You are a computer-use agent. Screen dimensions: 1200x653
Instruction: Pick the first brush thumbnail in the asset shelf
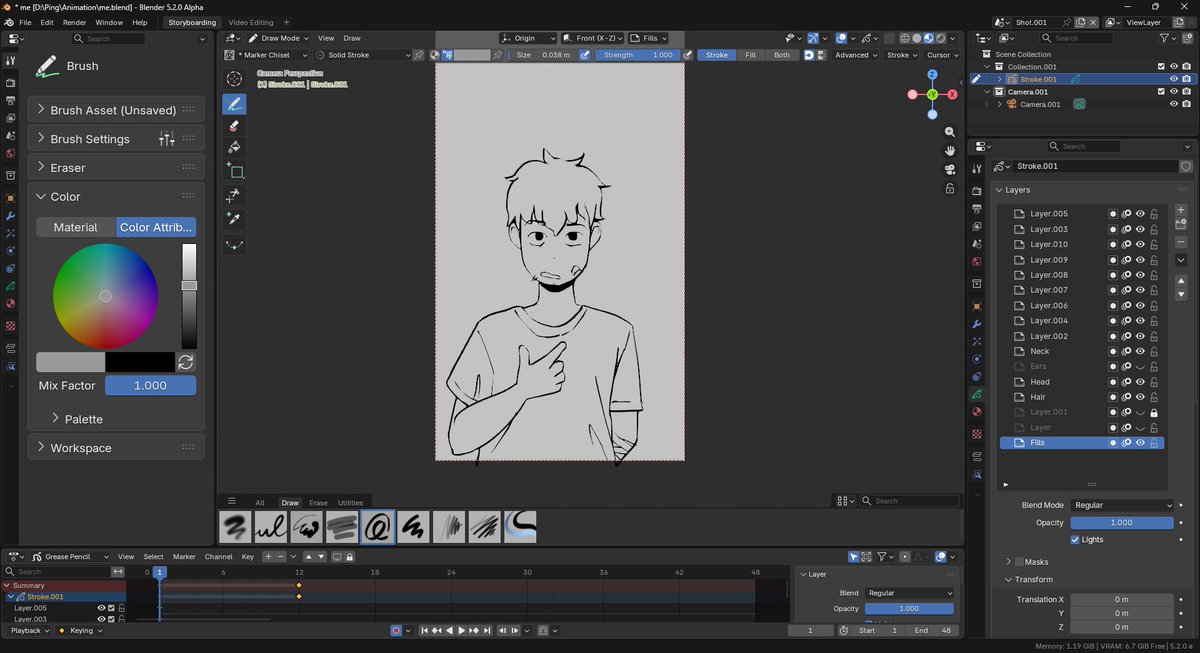236,526
